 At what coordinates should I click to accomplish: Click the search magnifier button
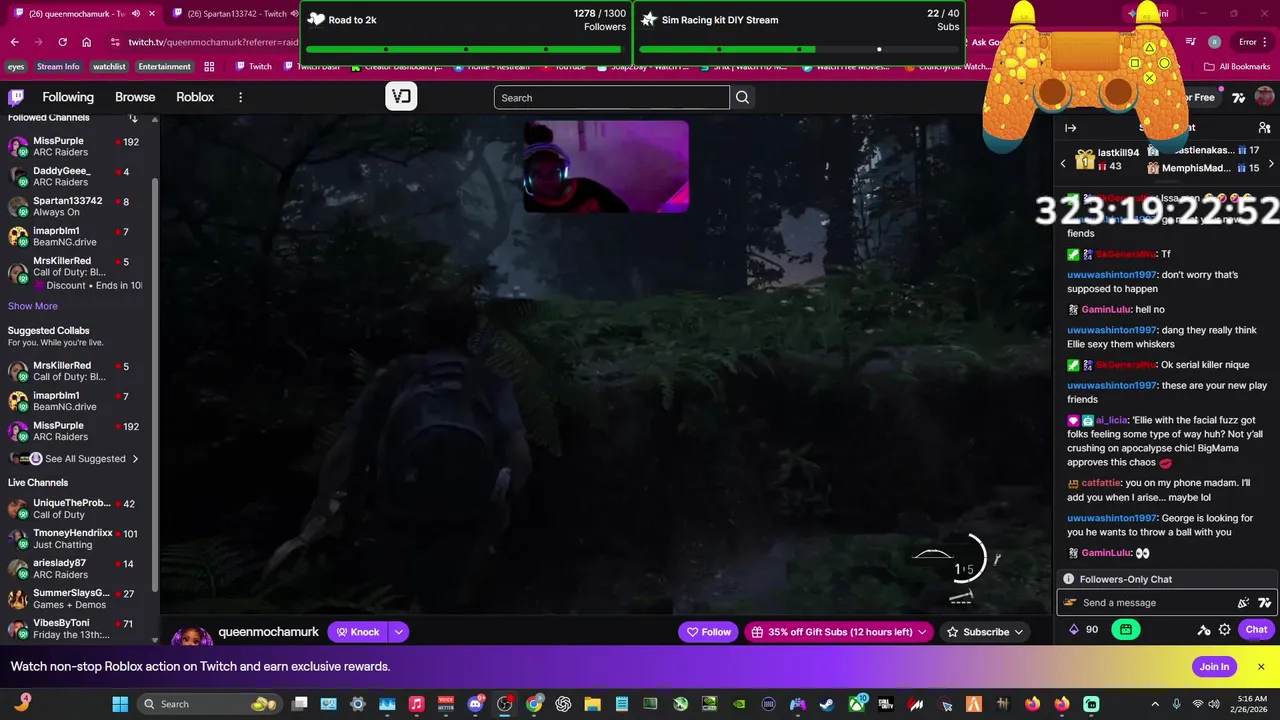click(x=742, y=97)
